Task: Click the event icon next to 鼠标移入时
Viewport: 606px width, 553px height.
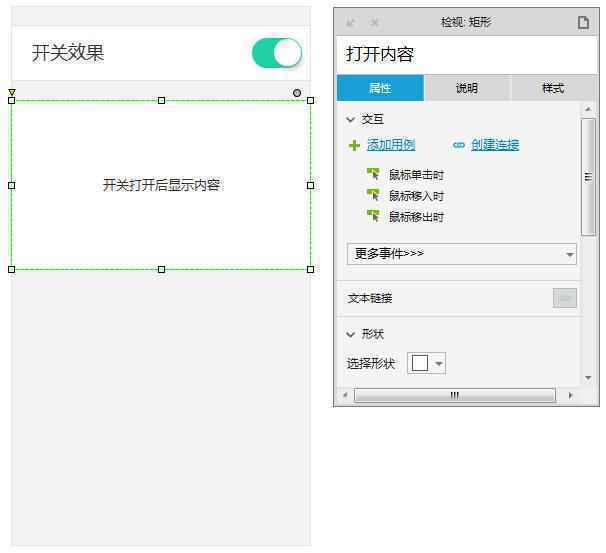Action: click(373, 195)
